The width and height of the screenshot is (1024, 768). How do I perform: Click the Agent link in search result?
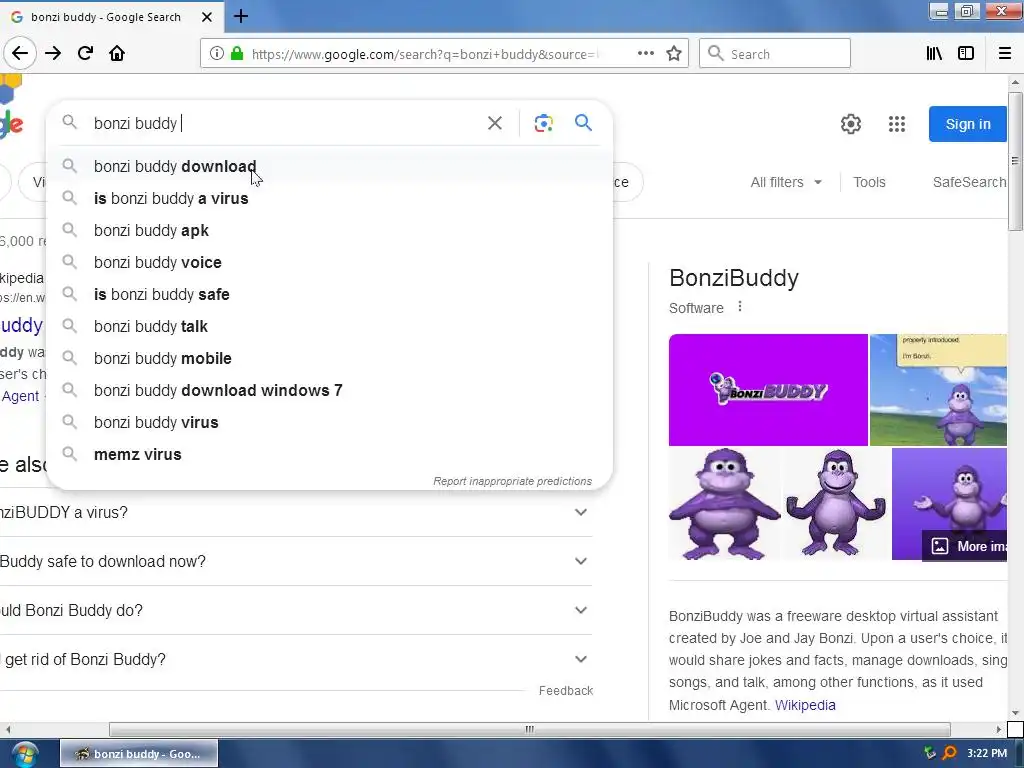pyautogui.click(x=20, y=396)
